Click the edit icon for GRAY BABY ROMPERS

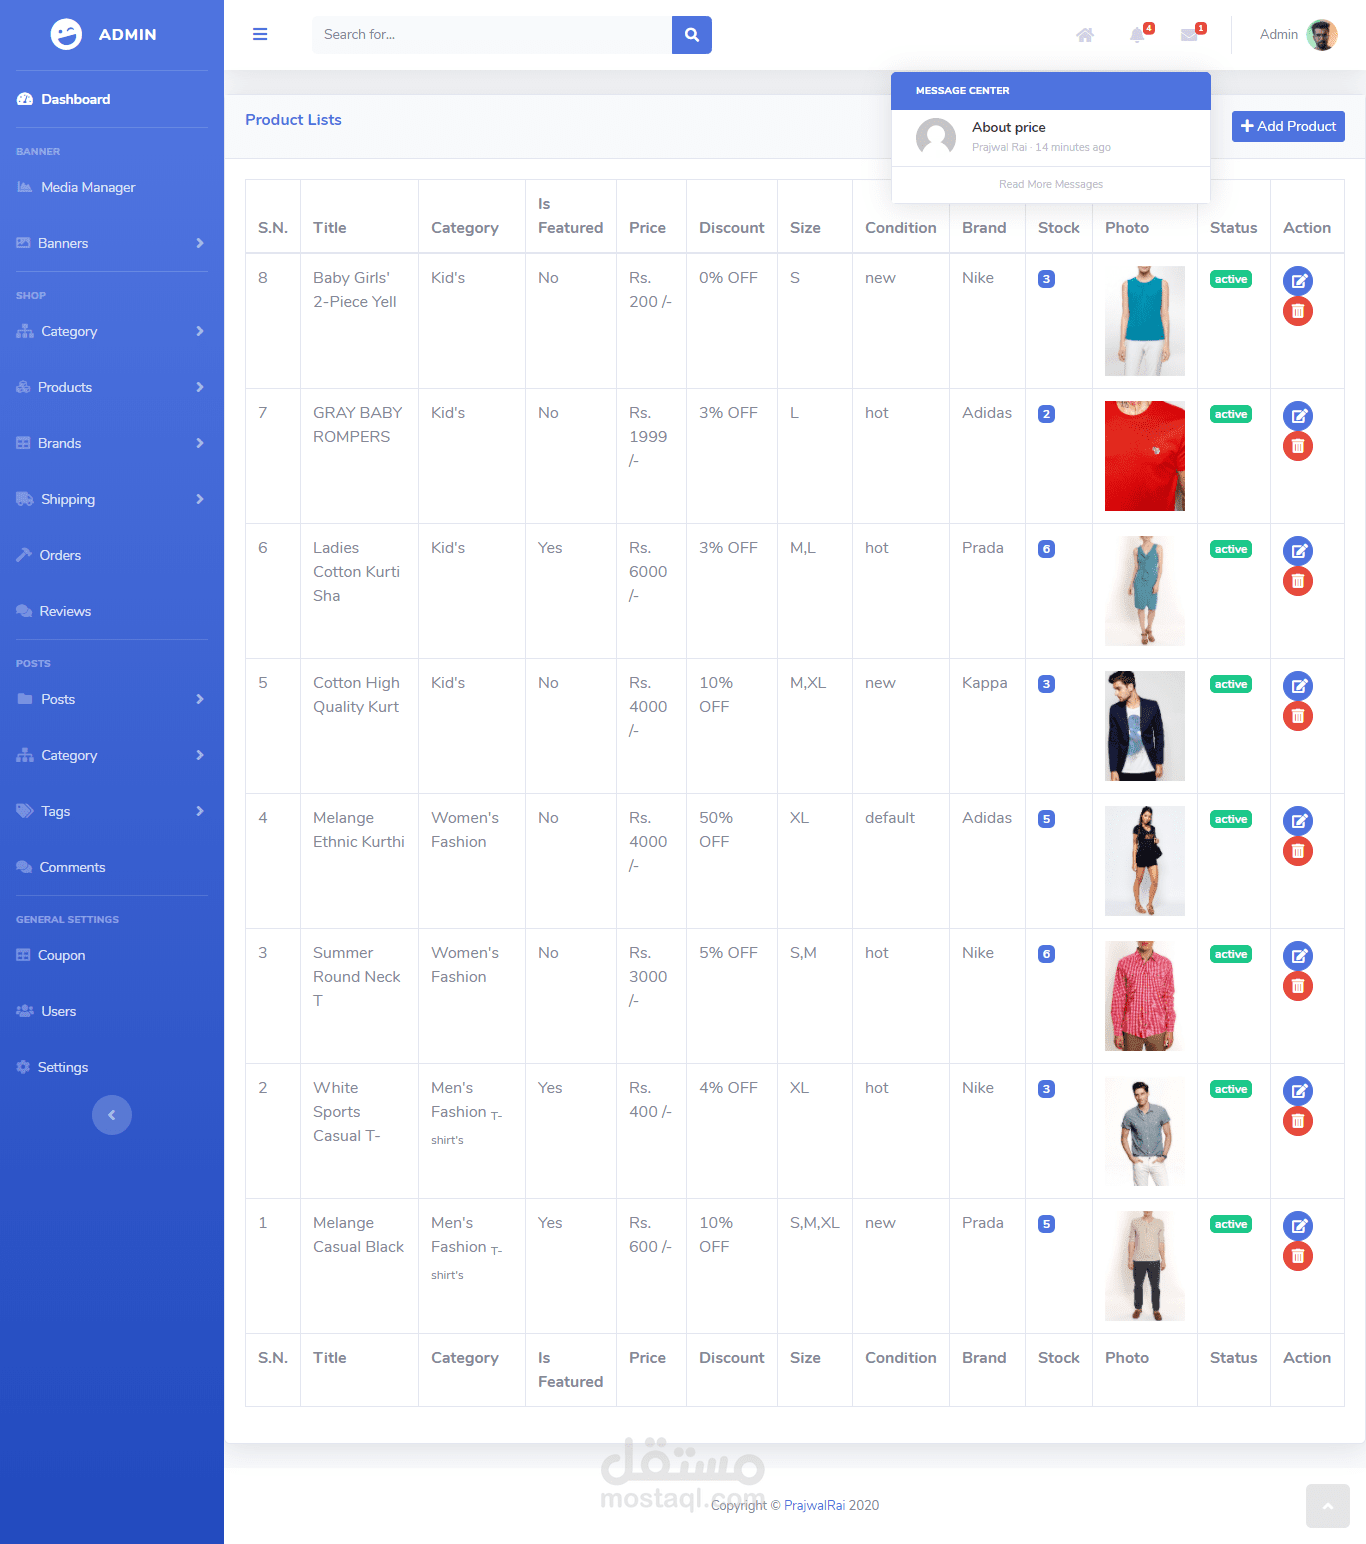pyautogui.click(x=1298, y=416)
